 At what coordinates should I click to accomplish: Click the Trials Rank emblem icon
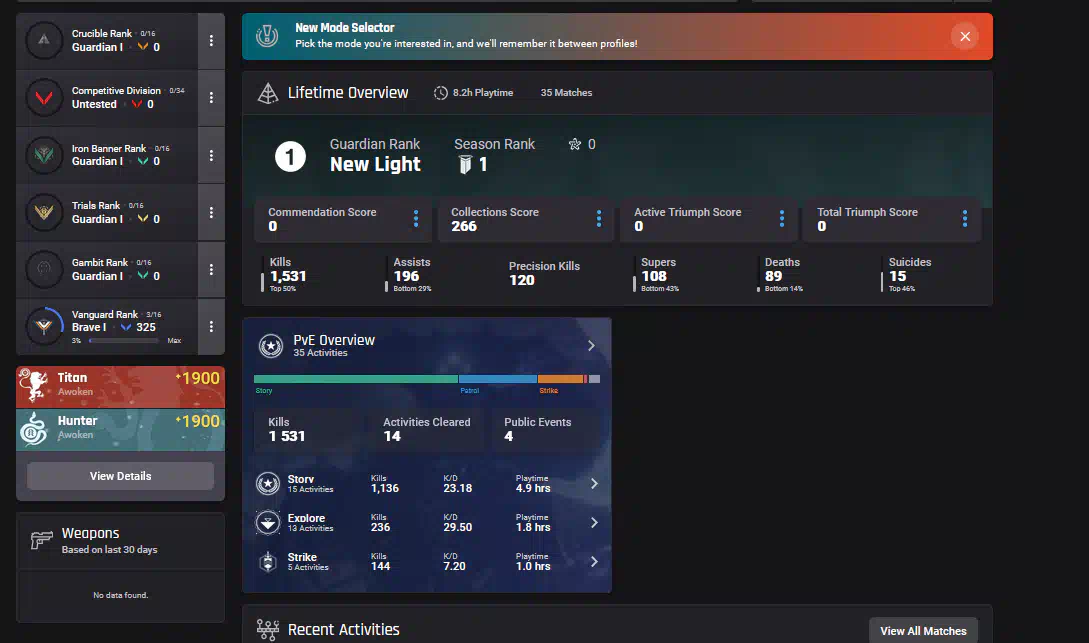(x=44, y=212)
